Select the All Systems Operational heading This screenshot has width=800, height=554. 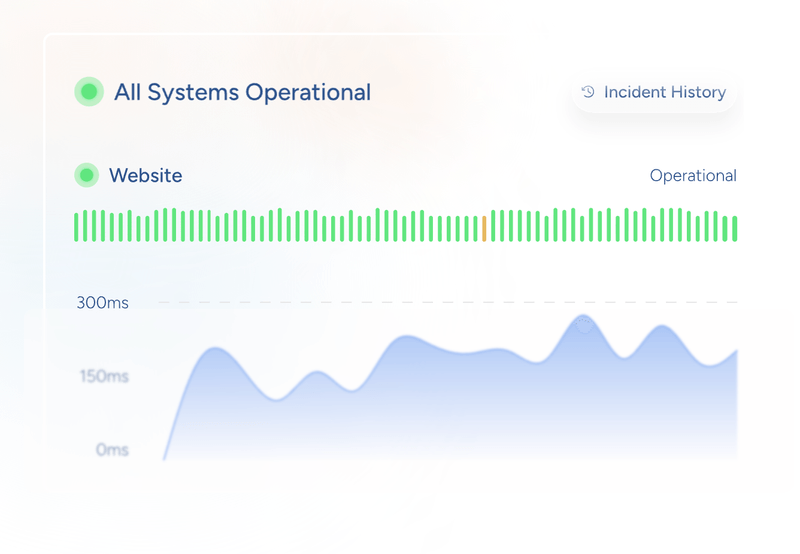coord(242,92)
